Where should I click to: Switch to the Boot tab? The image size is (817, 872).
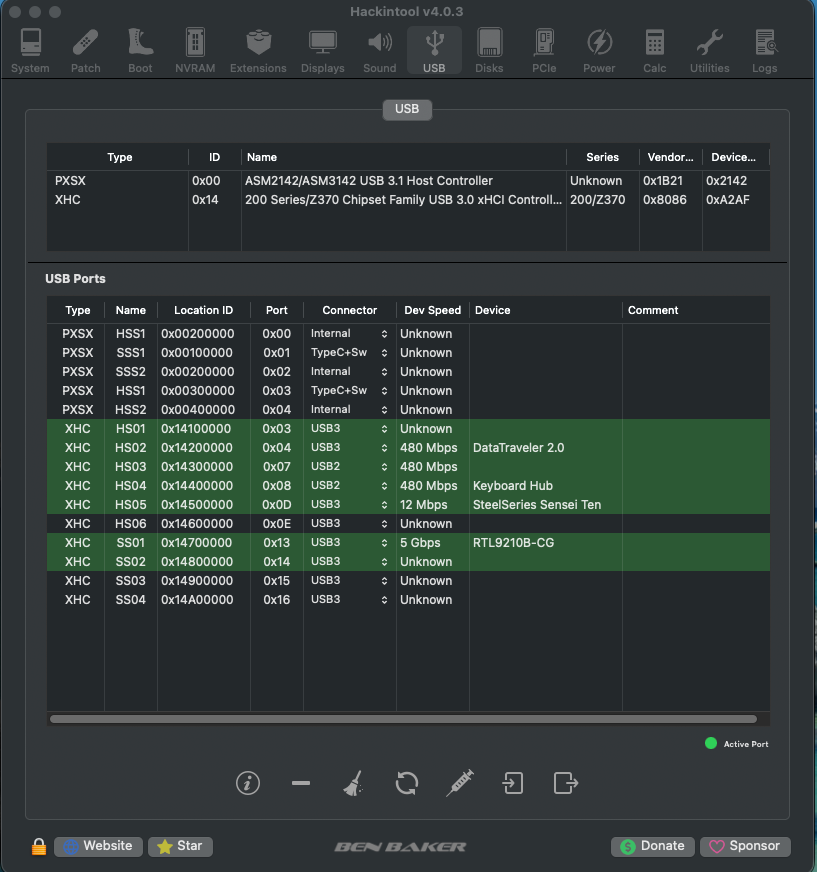point(140,51)
